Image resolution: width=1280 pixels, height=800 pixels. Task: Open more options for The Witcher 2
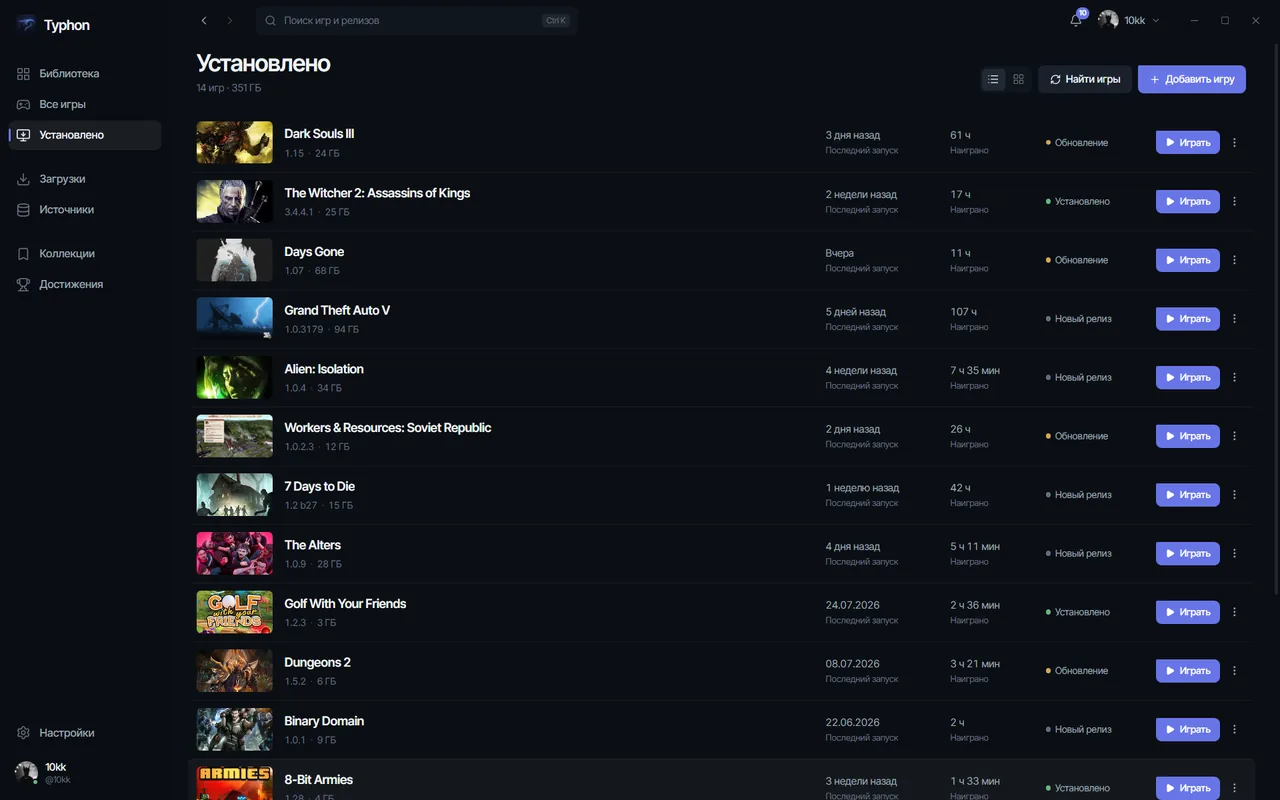[x=1234, y=202]
